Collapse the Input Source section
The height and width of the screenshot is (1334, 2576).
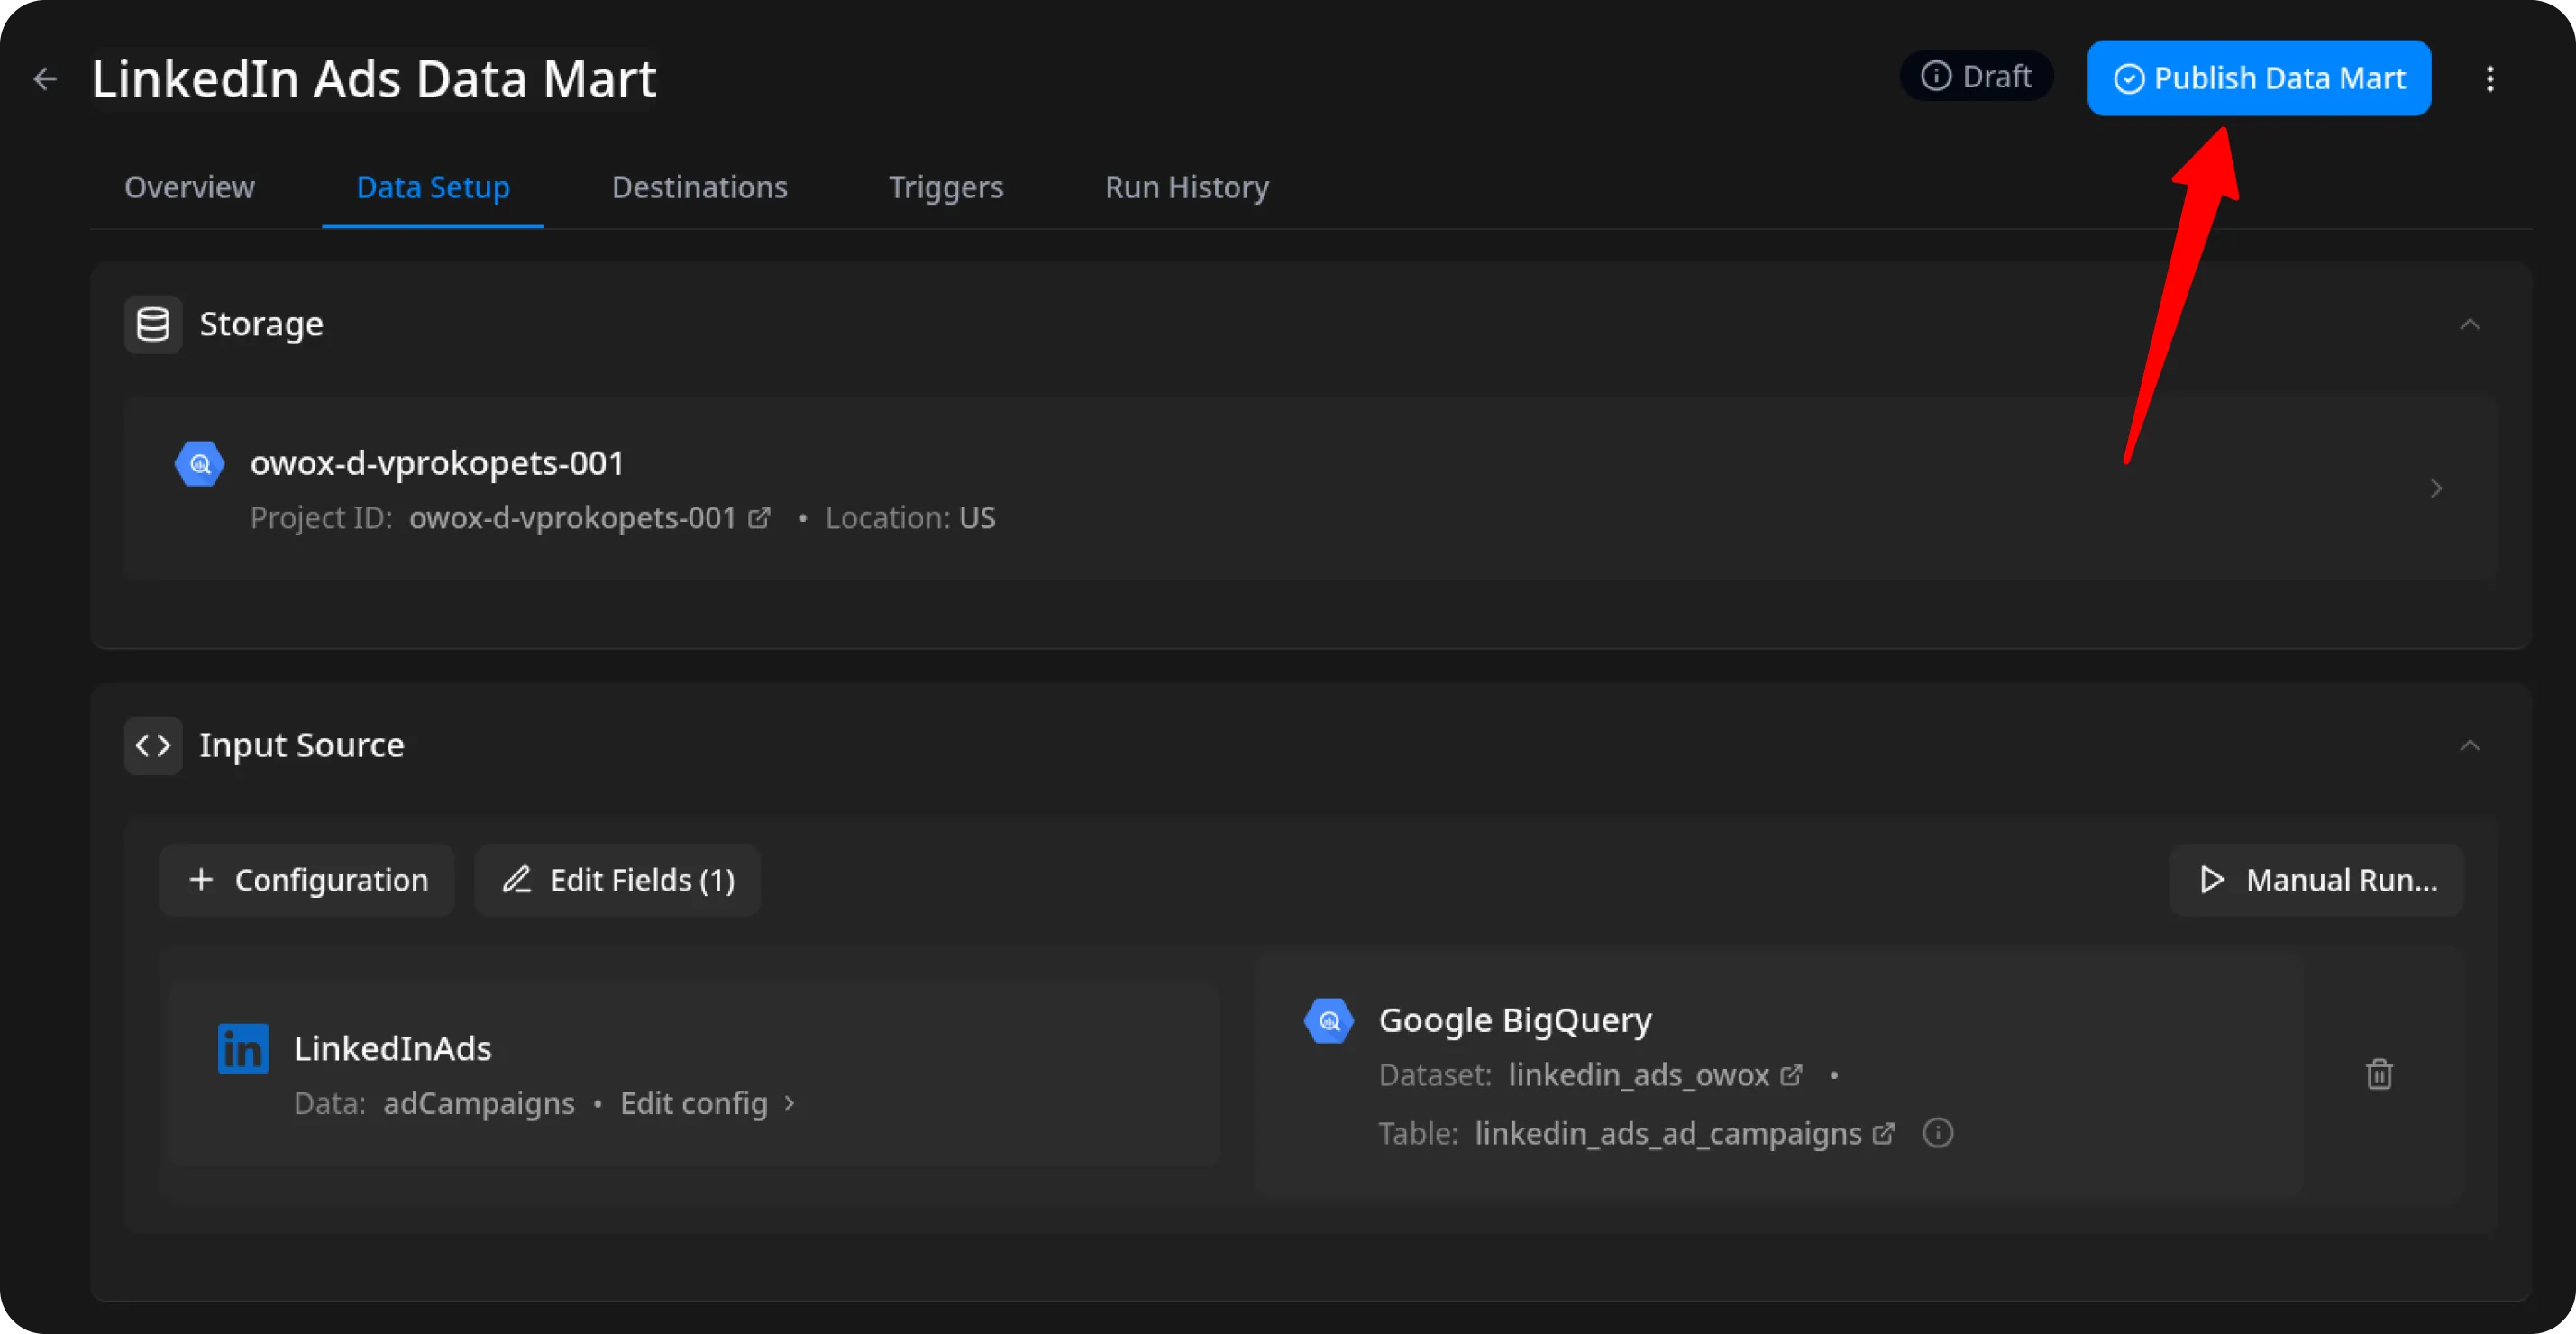coord(2469,745)
